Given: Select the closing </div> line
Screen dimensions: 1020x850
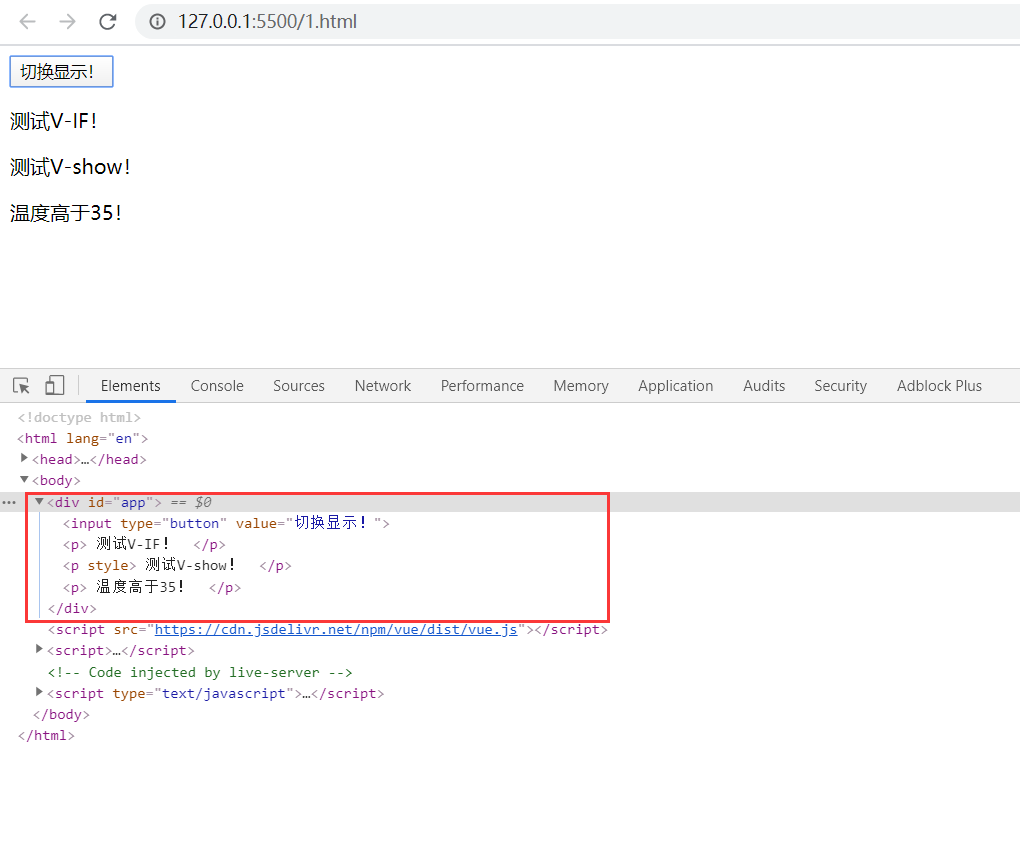Looking at the screenshot, I should click(x=72, y=609).
